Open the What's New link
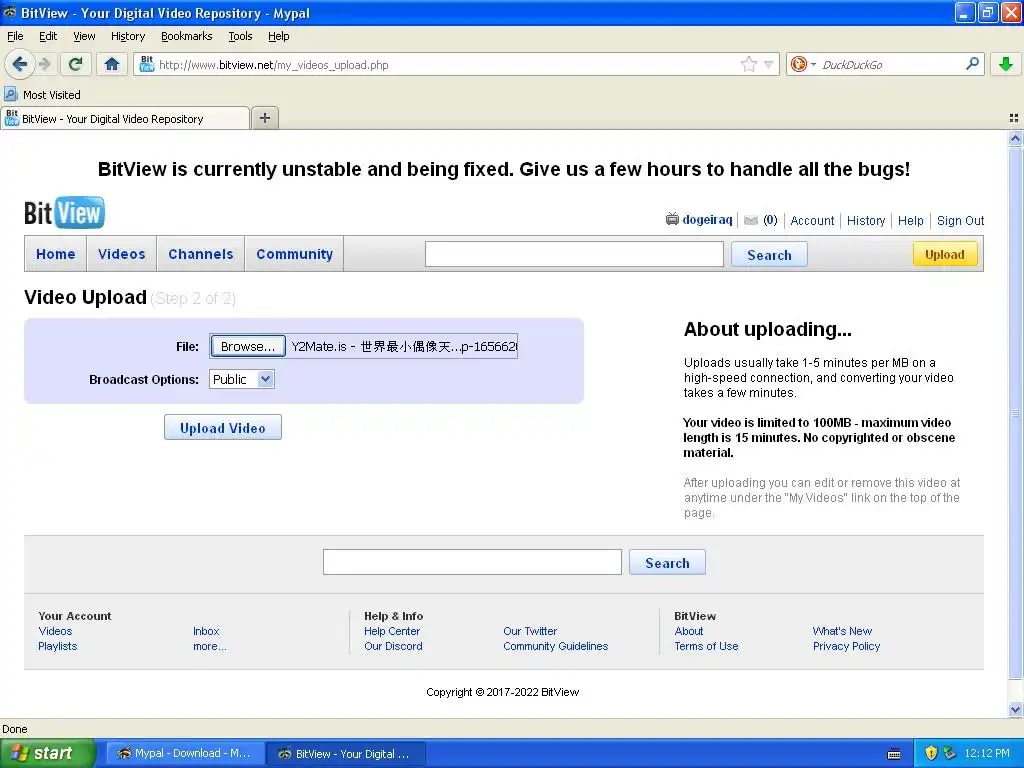The width and height of the screenshot is (1024, 768). tap(842, 631)
